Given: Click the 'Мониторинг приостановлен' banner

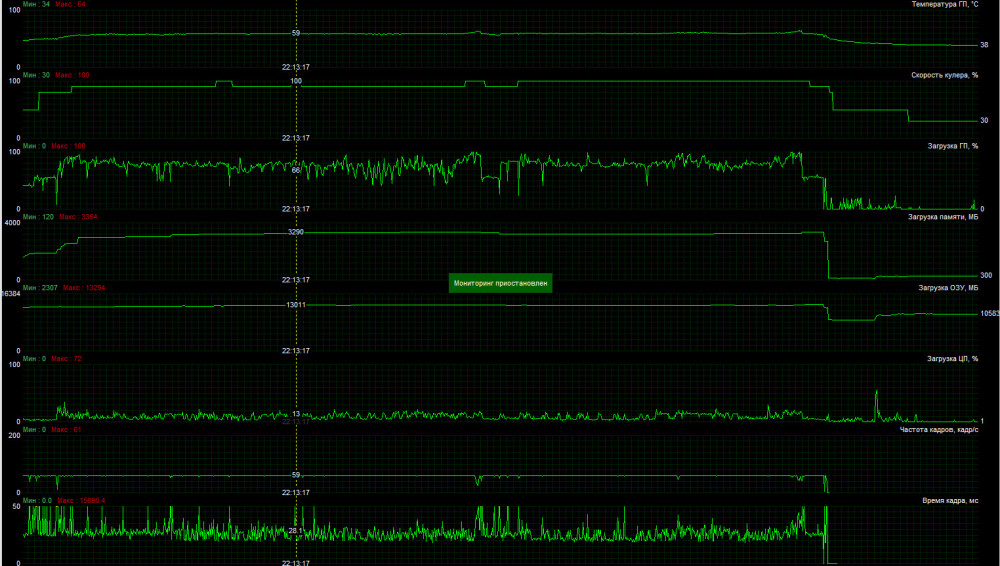Looking at the screenshot, I should coord(500,283).
